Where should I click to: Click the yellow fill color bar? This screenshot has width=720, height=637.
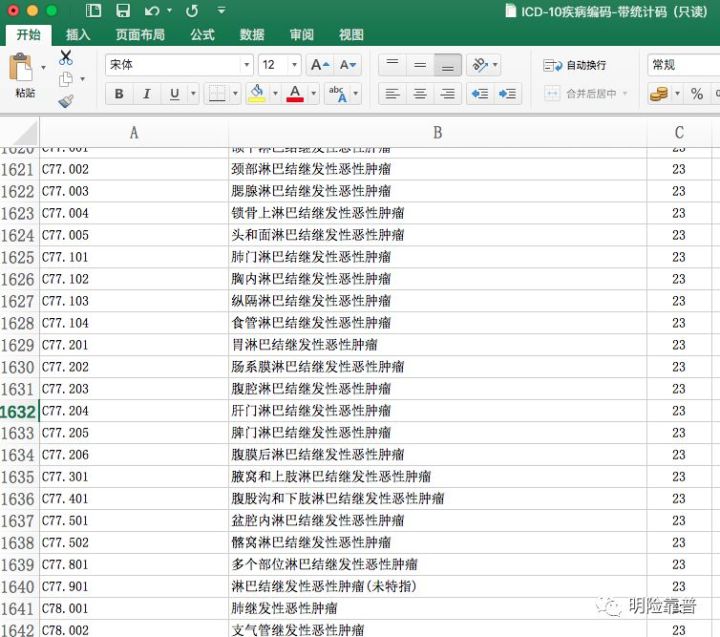pyautogui.click(x=257, y=100)
